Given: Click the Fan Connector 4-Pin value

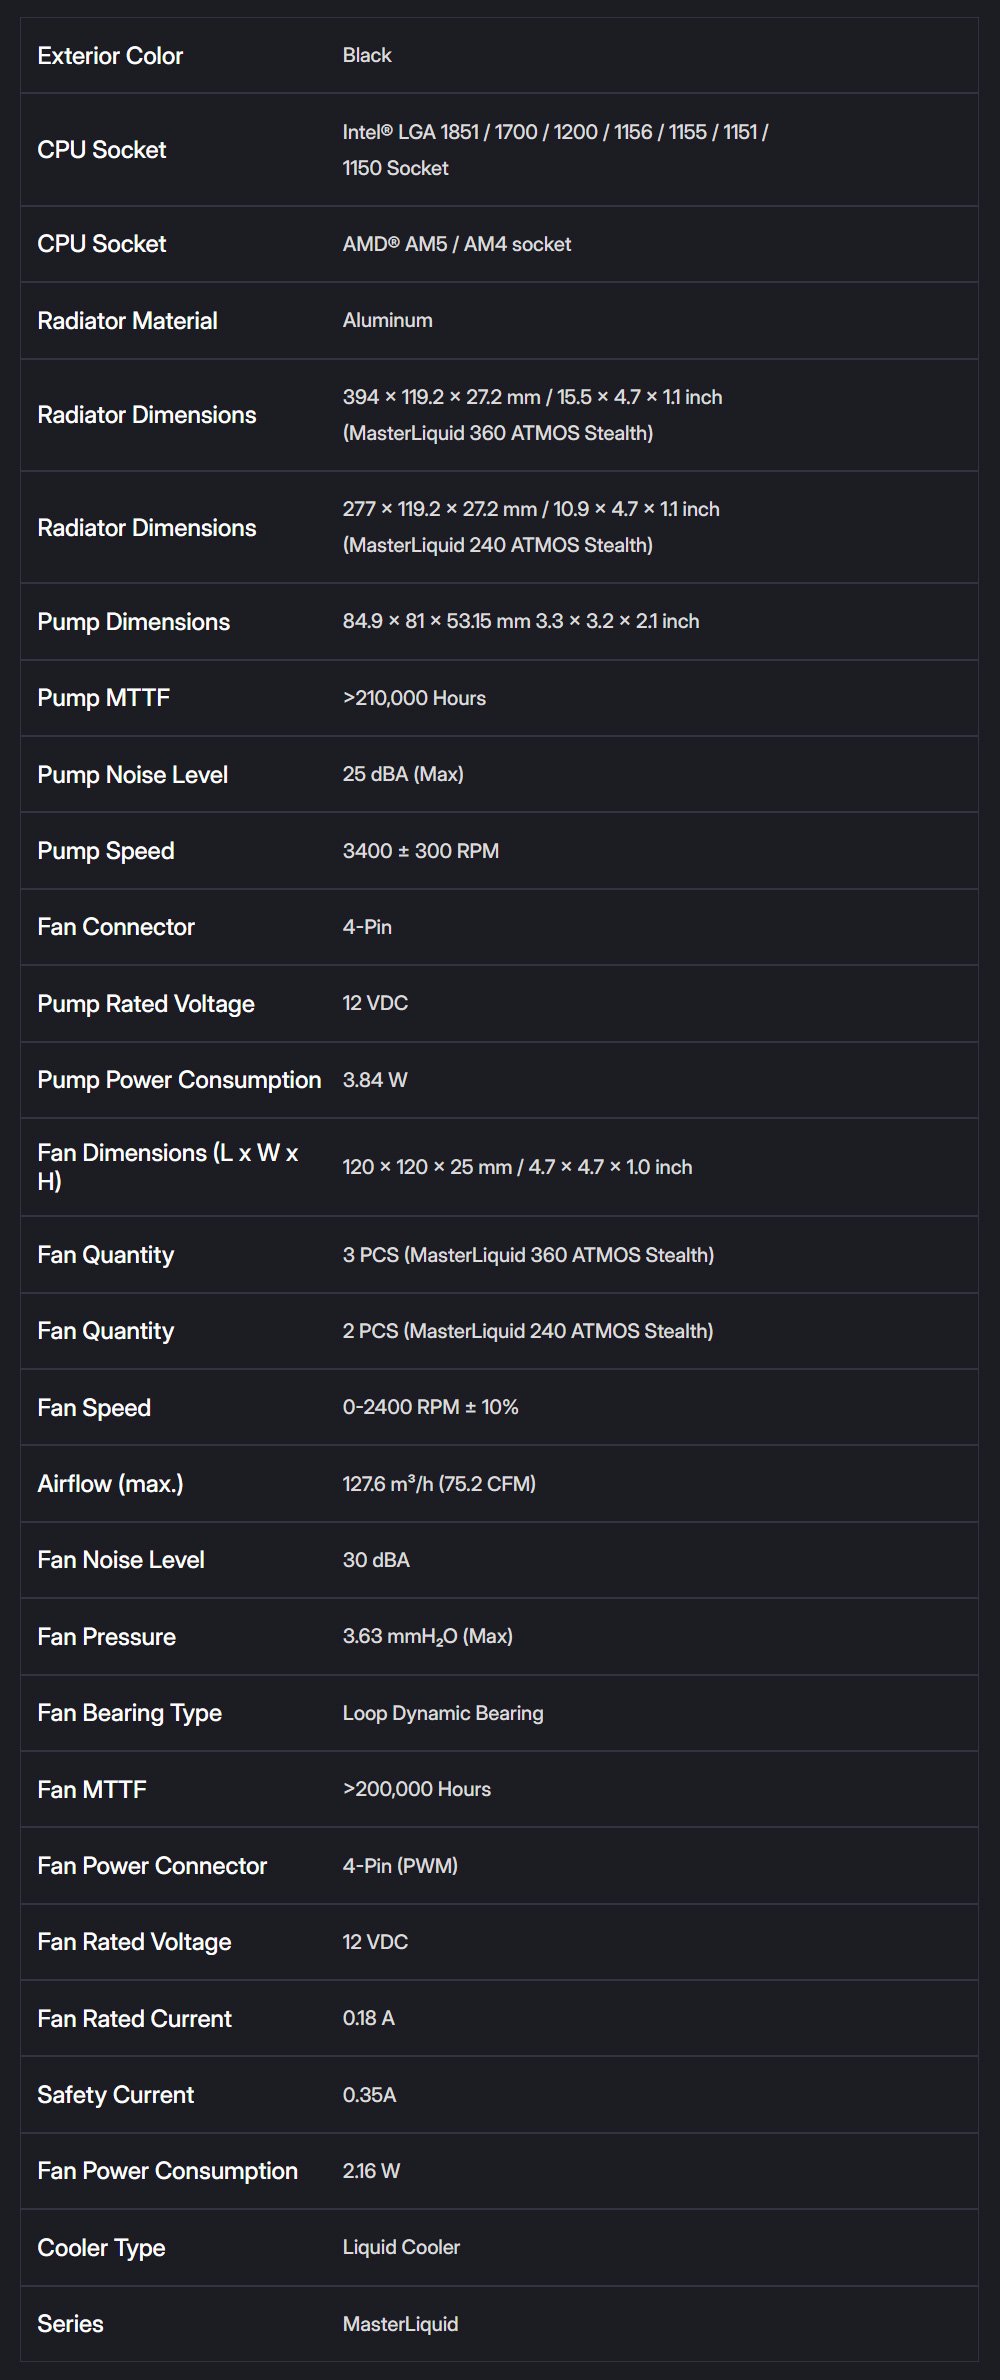Looking at the screenshot, I should pos(367,927).
